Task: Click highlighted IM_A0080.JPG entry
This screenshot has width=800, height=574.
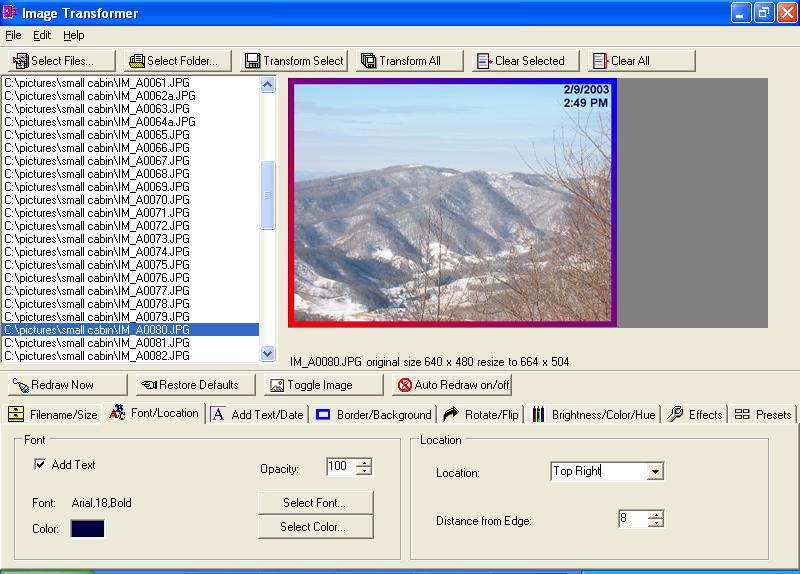Action: [x=131, y=330]
